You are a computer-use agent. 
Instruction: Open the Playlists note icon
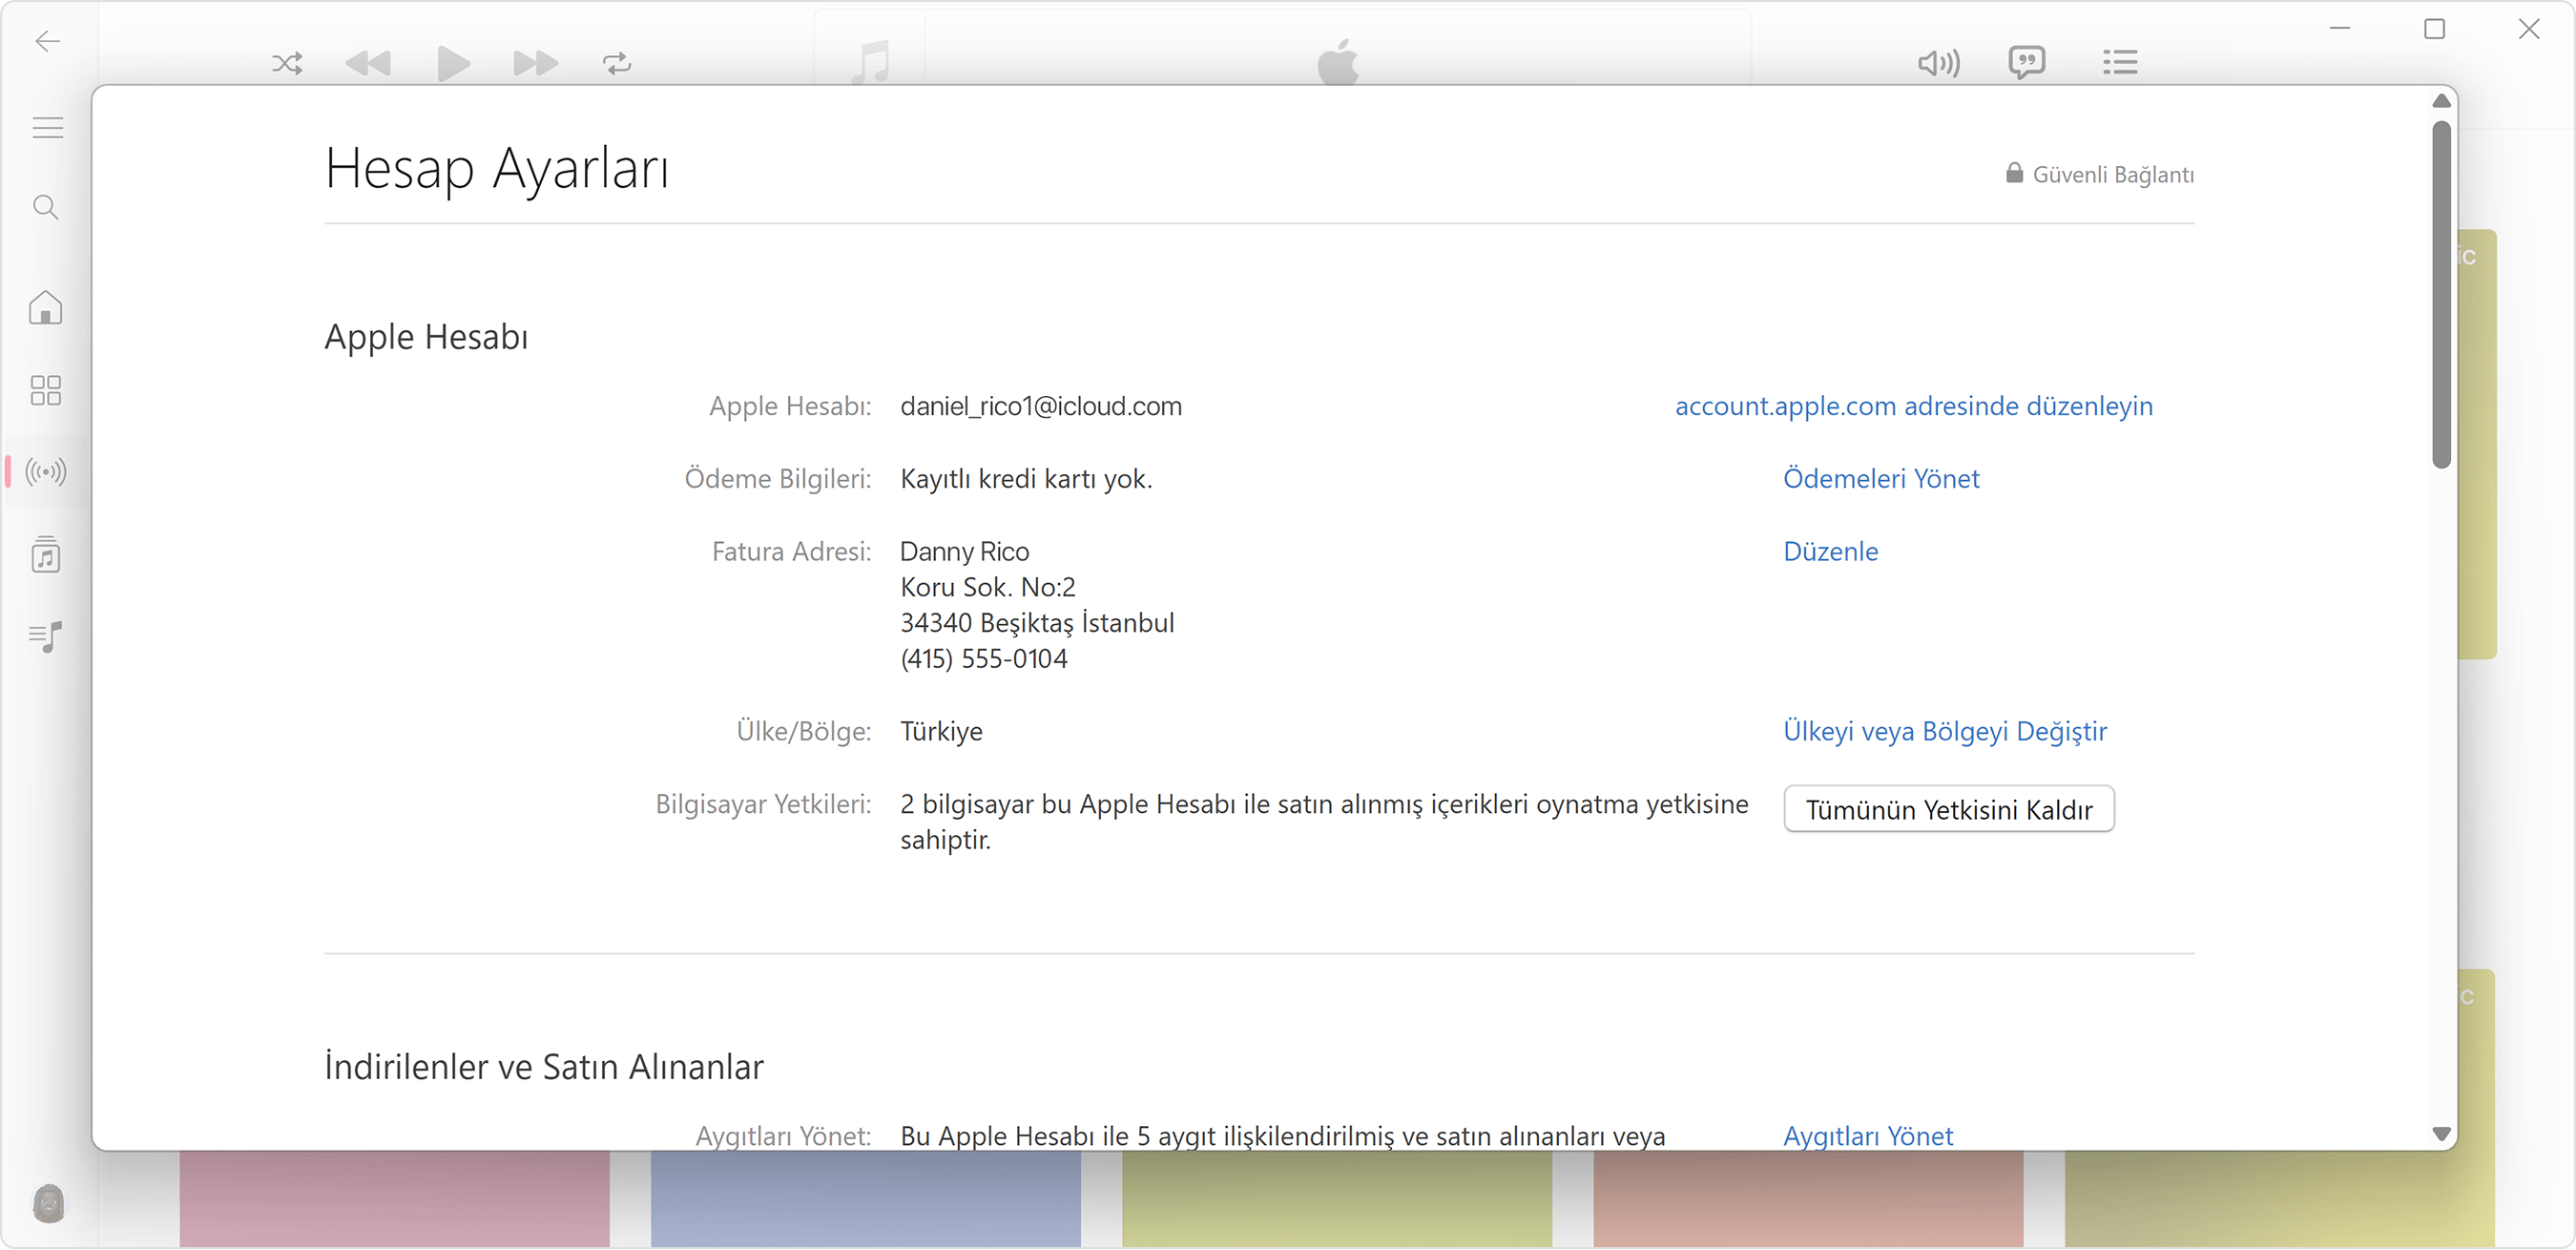[46, 636]
